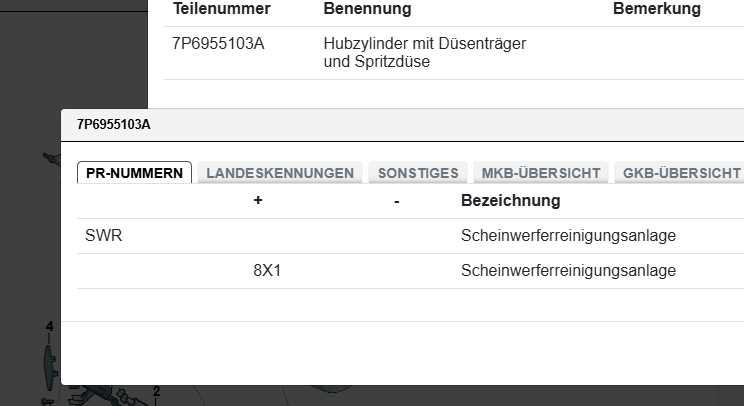Click Scheinwerferreinigungsanlage in the 8X1 row
Viewport: 744px width, 406px height.
point(568,270)
